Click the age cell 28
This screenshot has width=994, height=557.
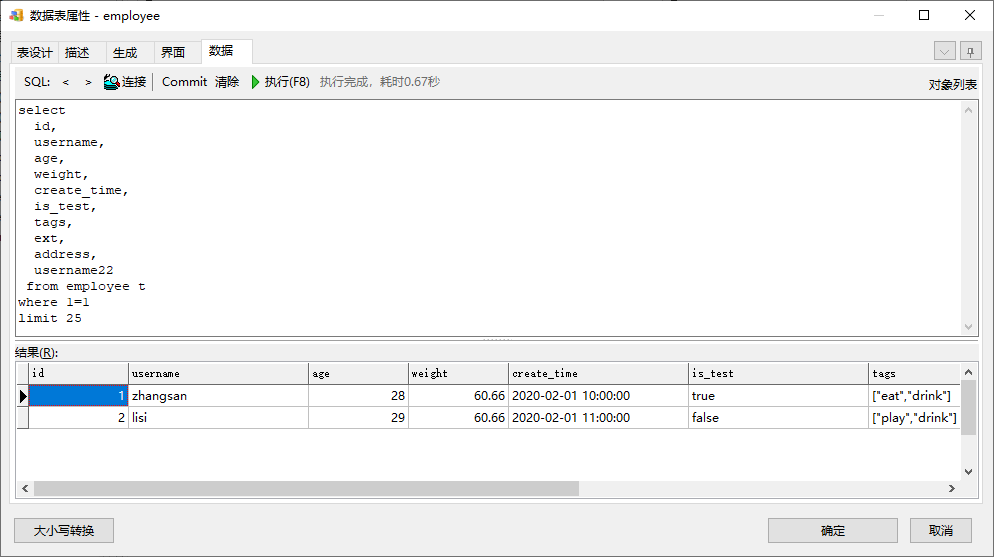click(358, 396)
